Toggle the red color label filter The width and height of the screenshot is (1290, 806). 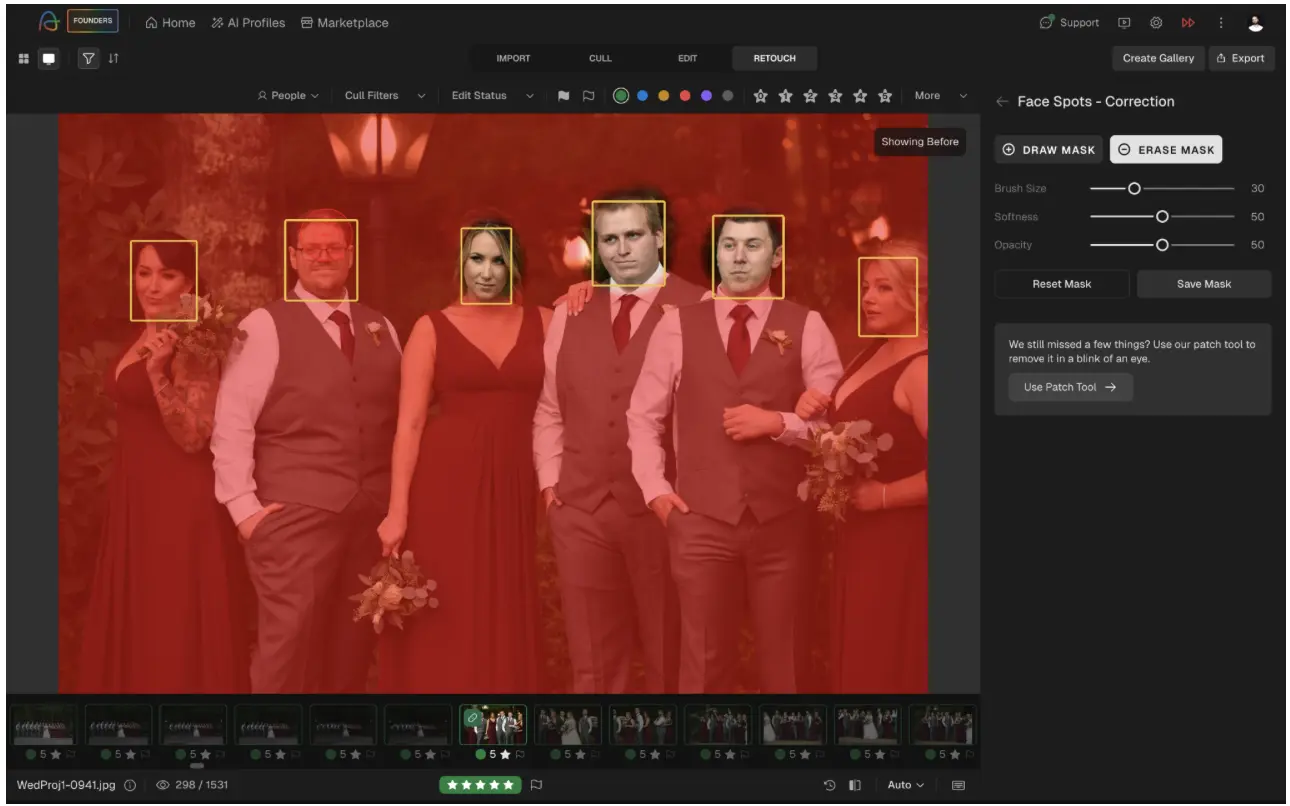coord(685,96)
